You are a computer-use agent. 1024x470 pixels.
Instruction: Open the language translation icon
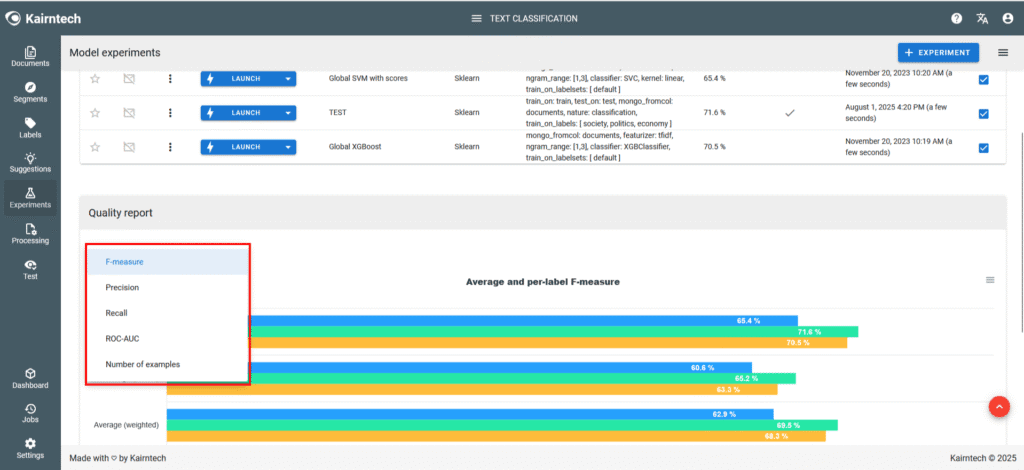[x=982, y=18]
